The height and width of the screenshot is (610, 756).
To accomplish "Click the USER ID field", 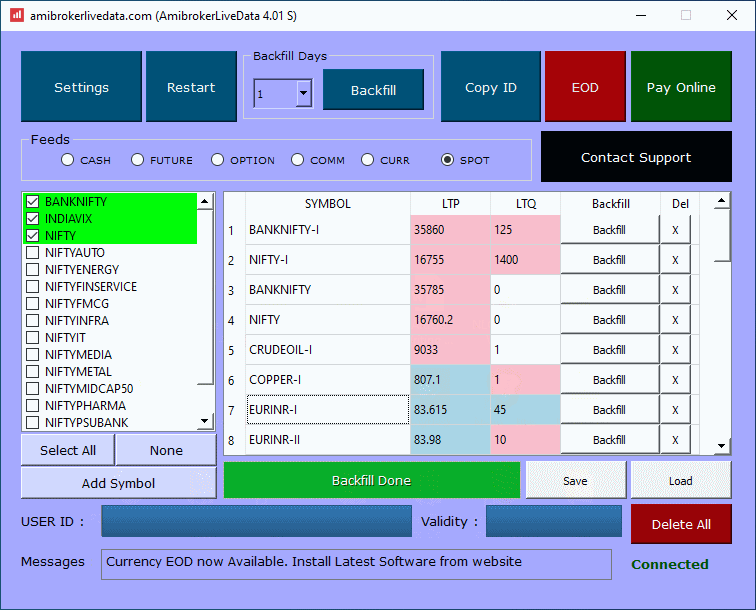I will coord(256,521).
